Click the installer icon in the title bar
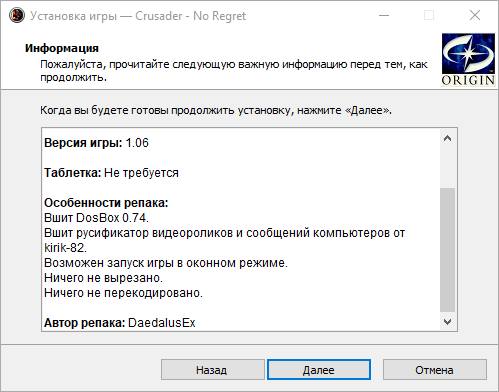The height and width of the screenshot is (392, 499). point(17,15)
